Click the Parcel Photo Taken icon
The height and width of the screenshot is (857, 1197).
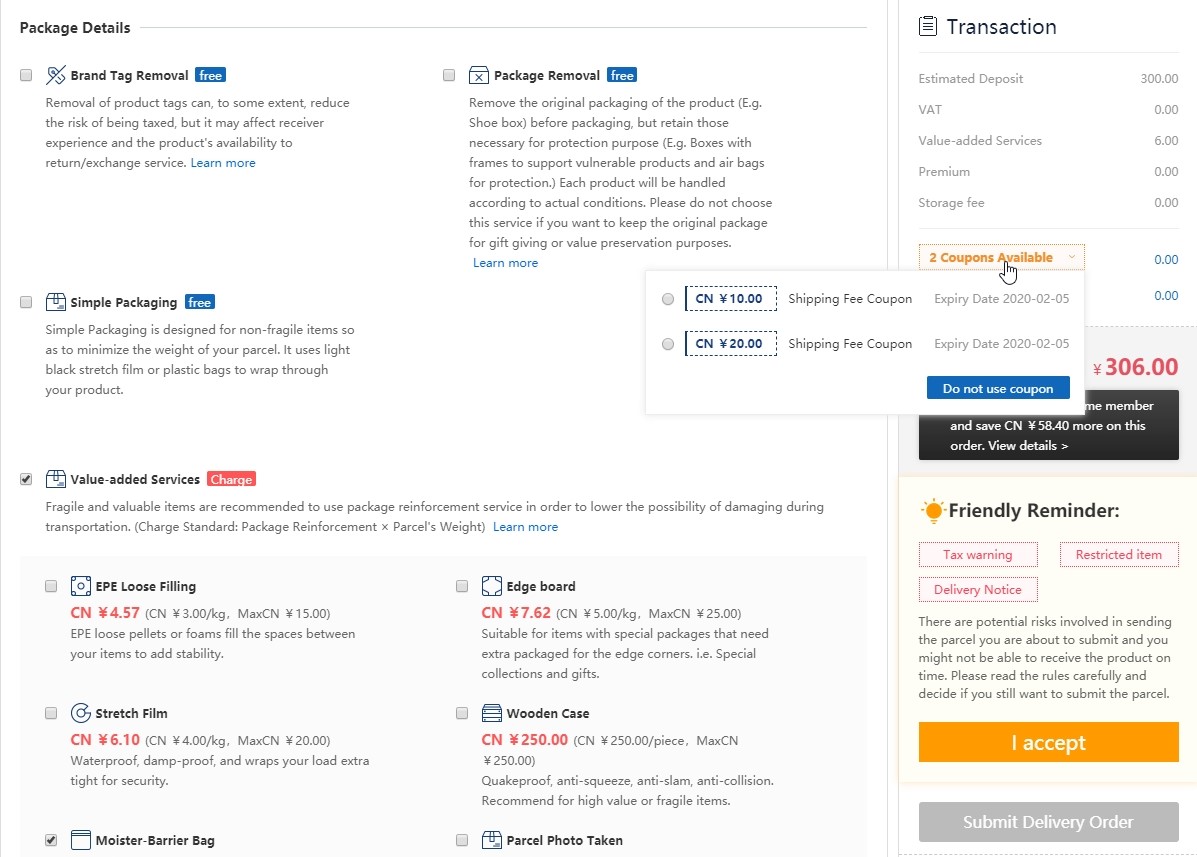click(492, 839)
